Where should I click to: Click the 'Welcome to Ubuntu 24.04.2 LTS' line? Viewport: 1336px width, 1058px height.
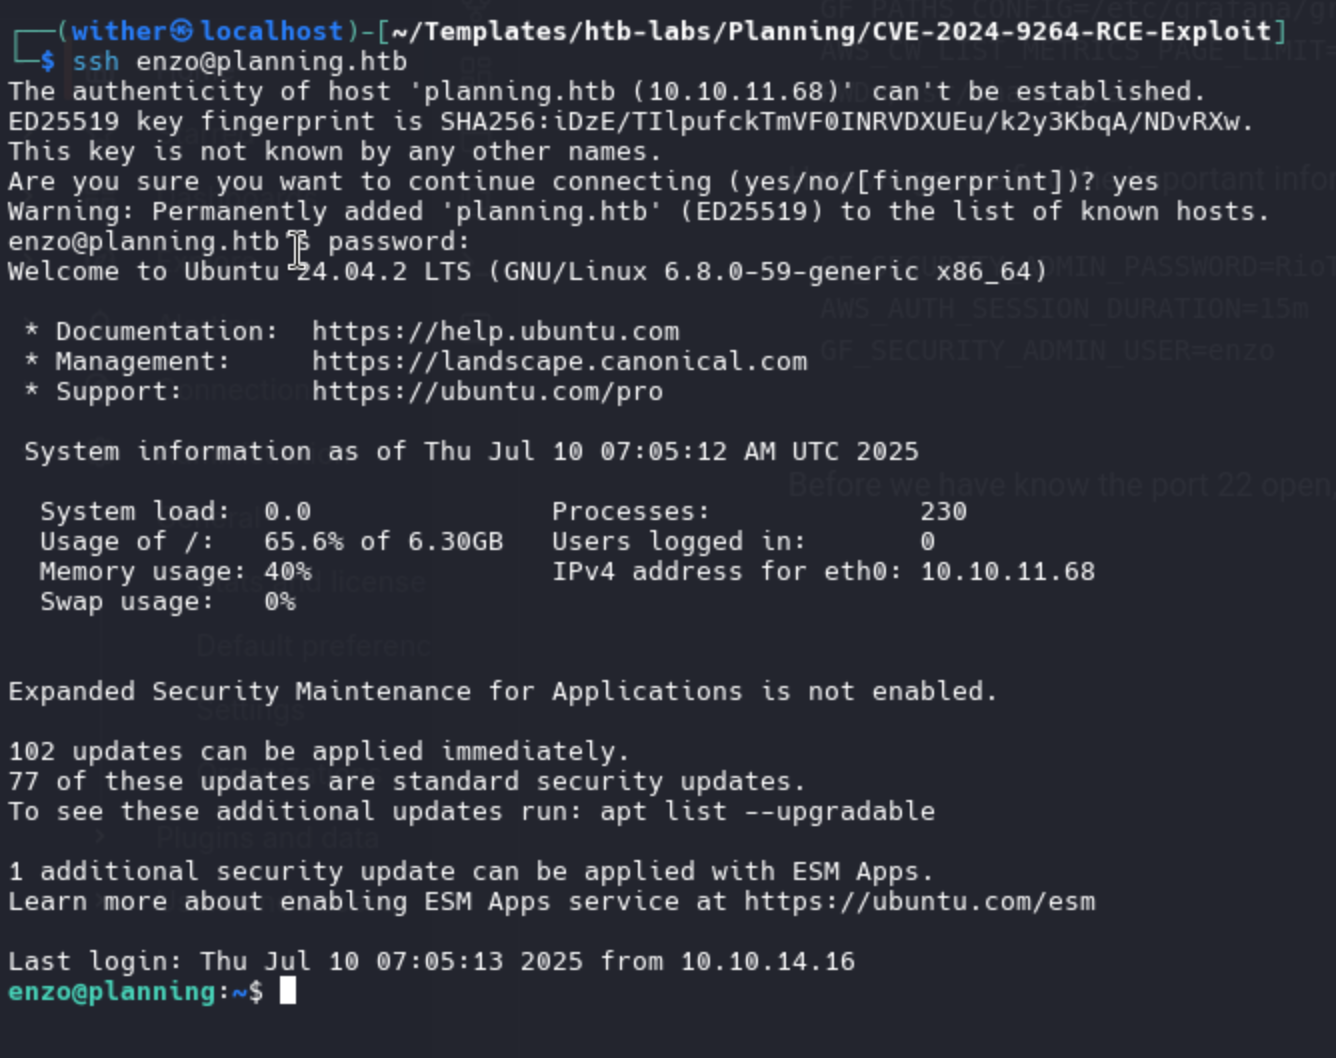(x=527, y=271)
